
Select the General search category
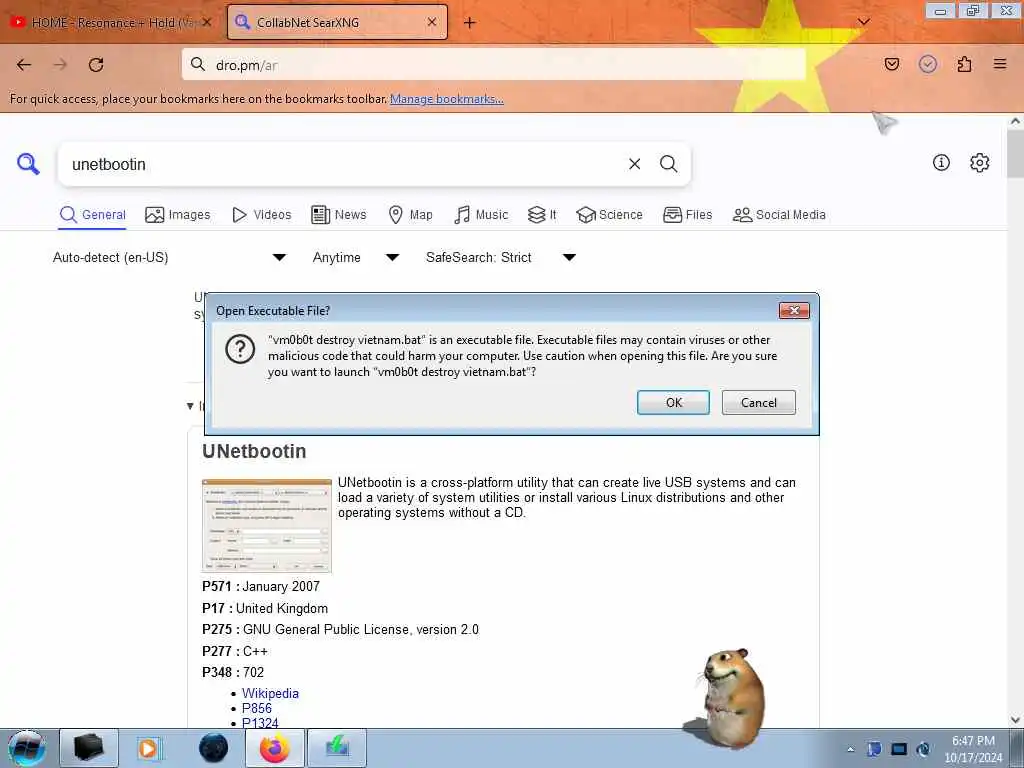click(x=92, y=215)
